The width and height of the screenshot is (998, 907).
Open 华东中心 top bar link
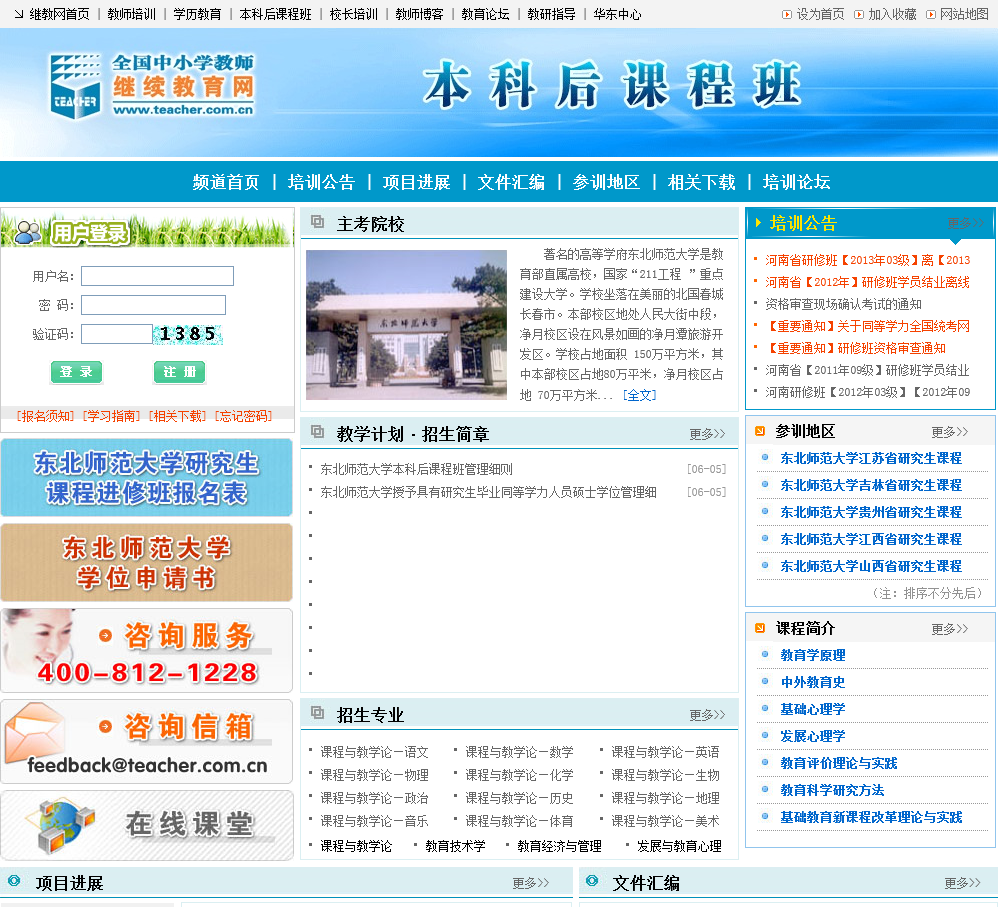click(x=617, y=14)
